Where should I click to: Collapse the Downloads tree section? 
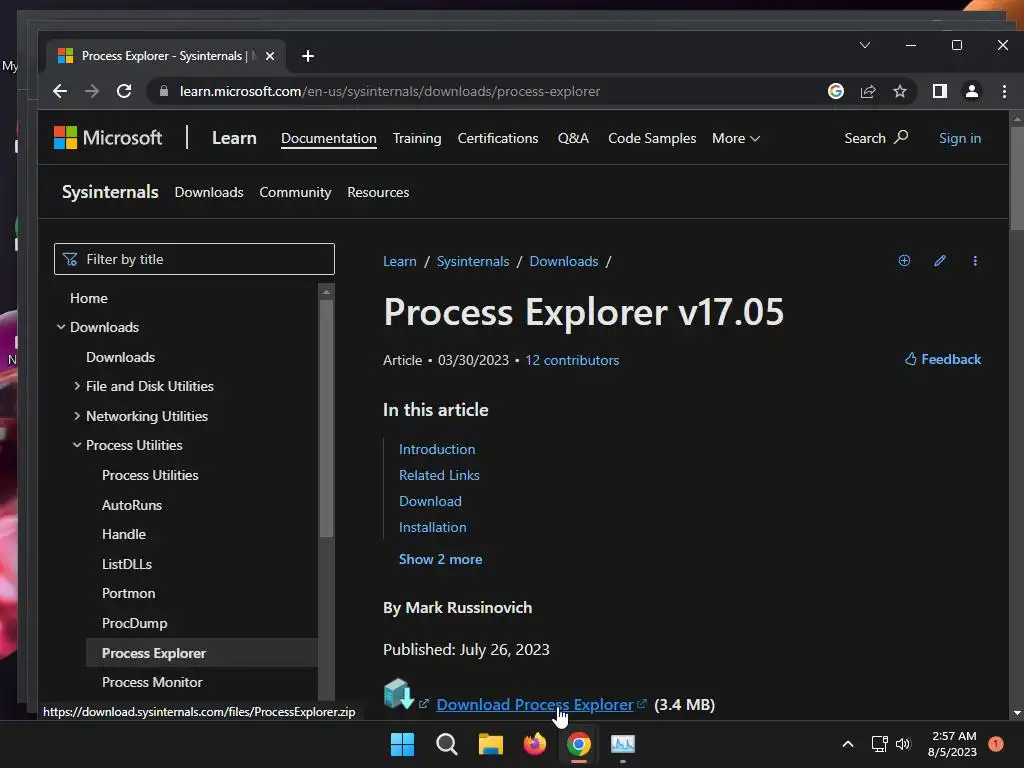[x=61, y=327]
